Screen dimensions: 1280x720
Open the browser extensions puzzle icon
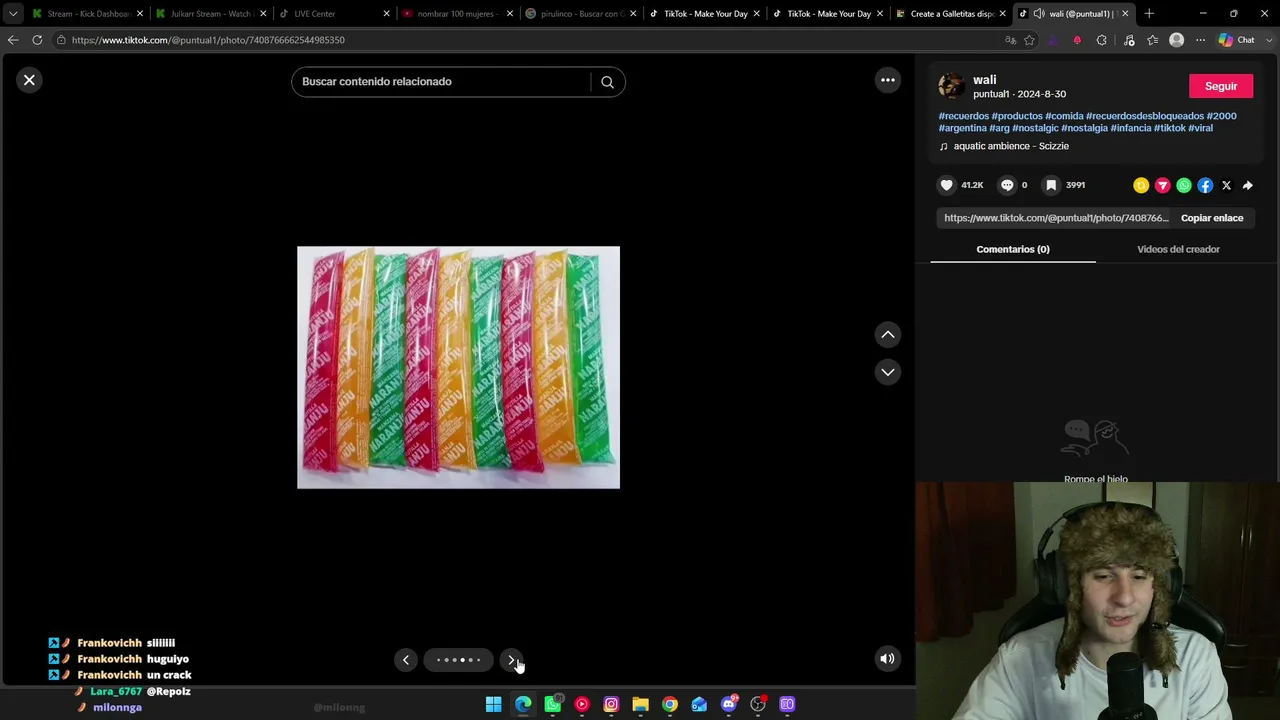click(x=1102, y=40)
